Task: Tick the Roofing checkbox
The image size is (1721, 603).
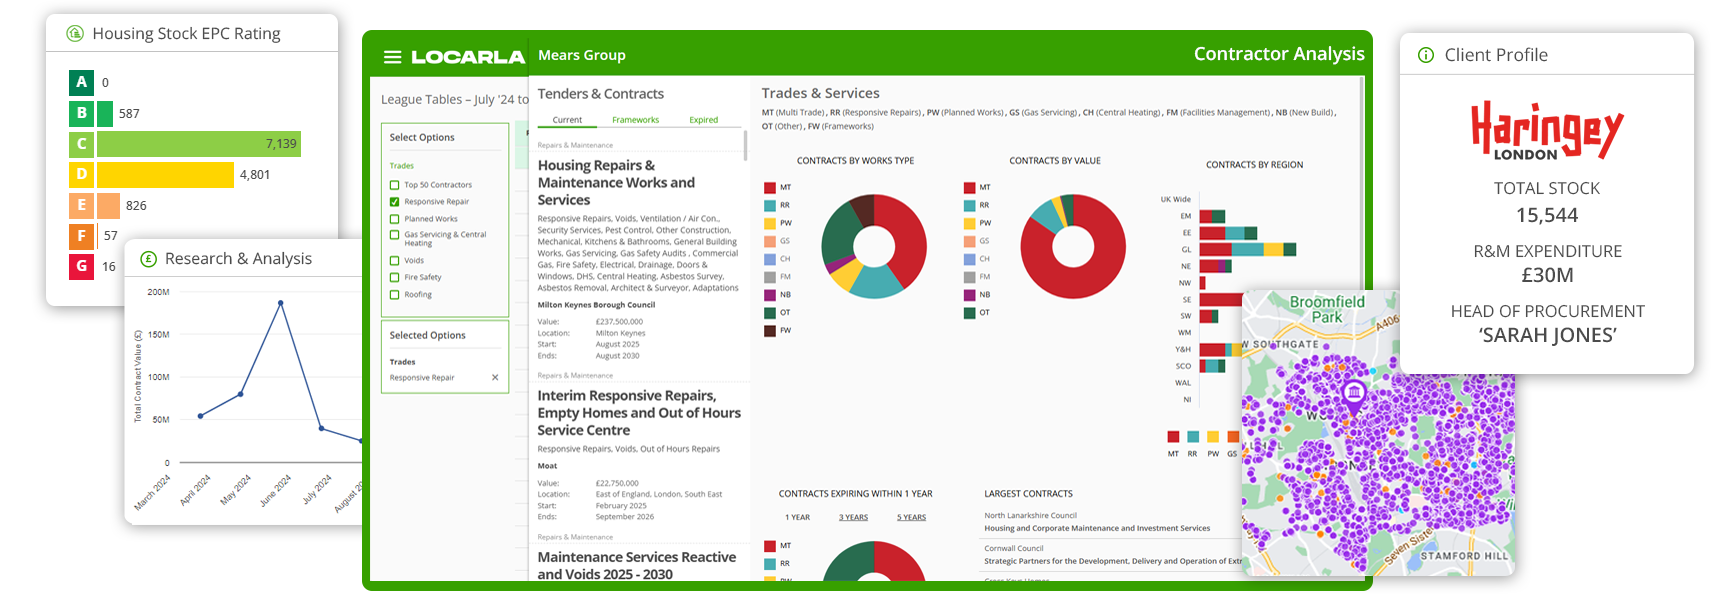Action: pos(394,295)
